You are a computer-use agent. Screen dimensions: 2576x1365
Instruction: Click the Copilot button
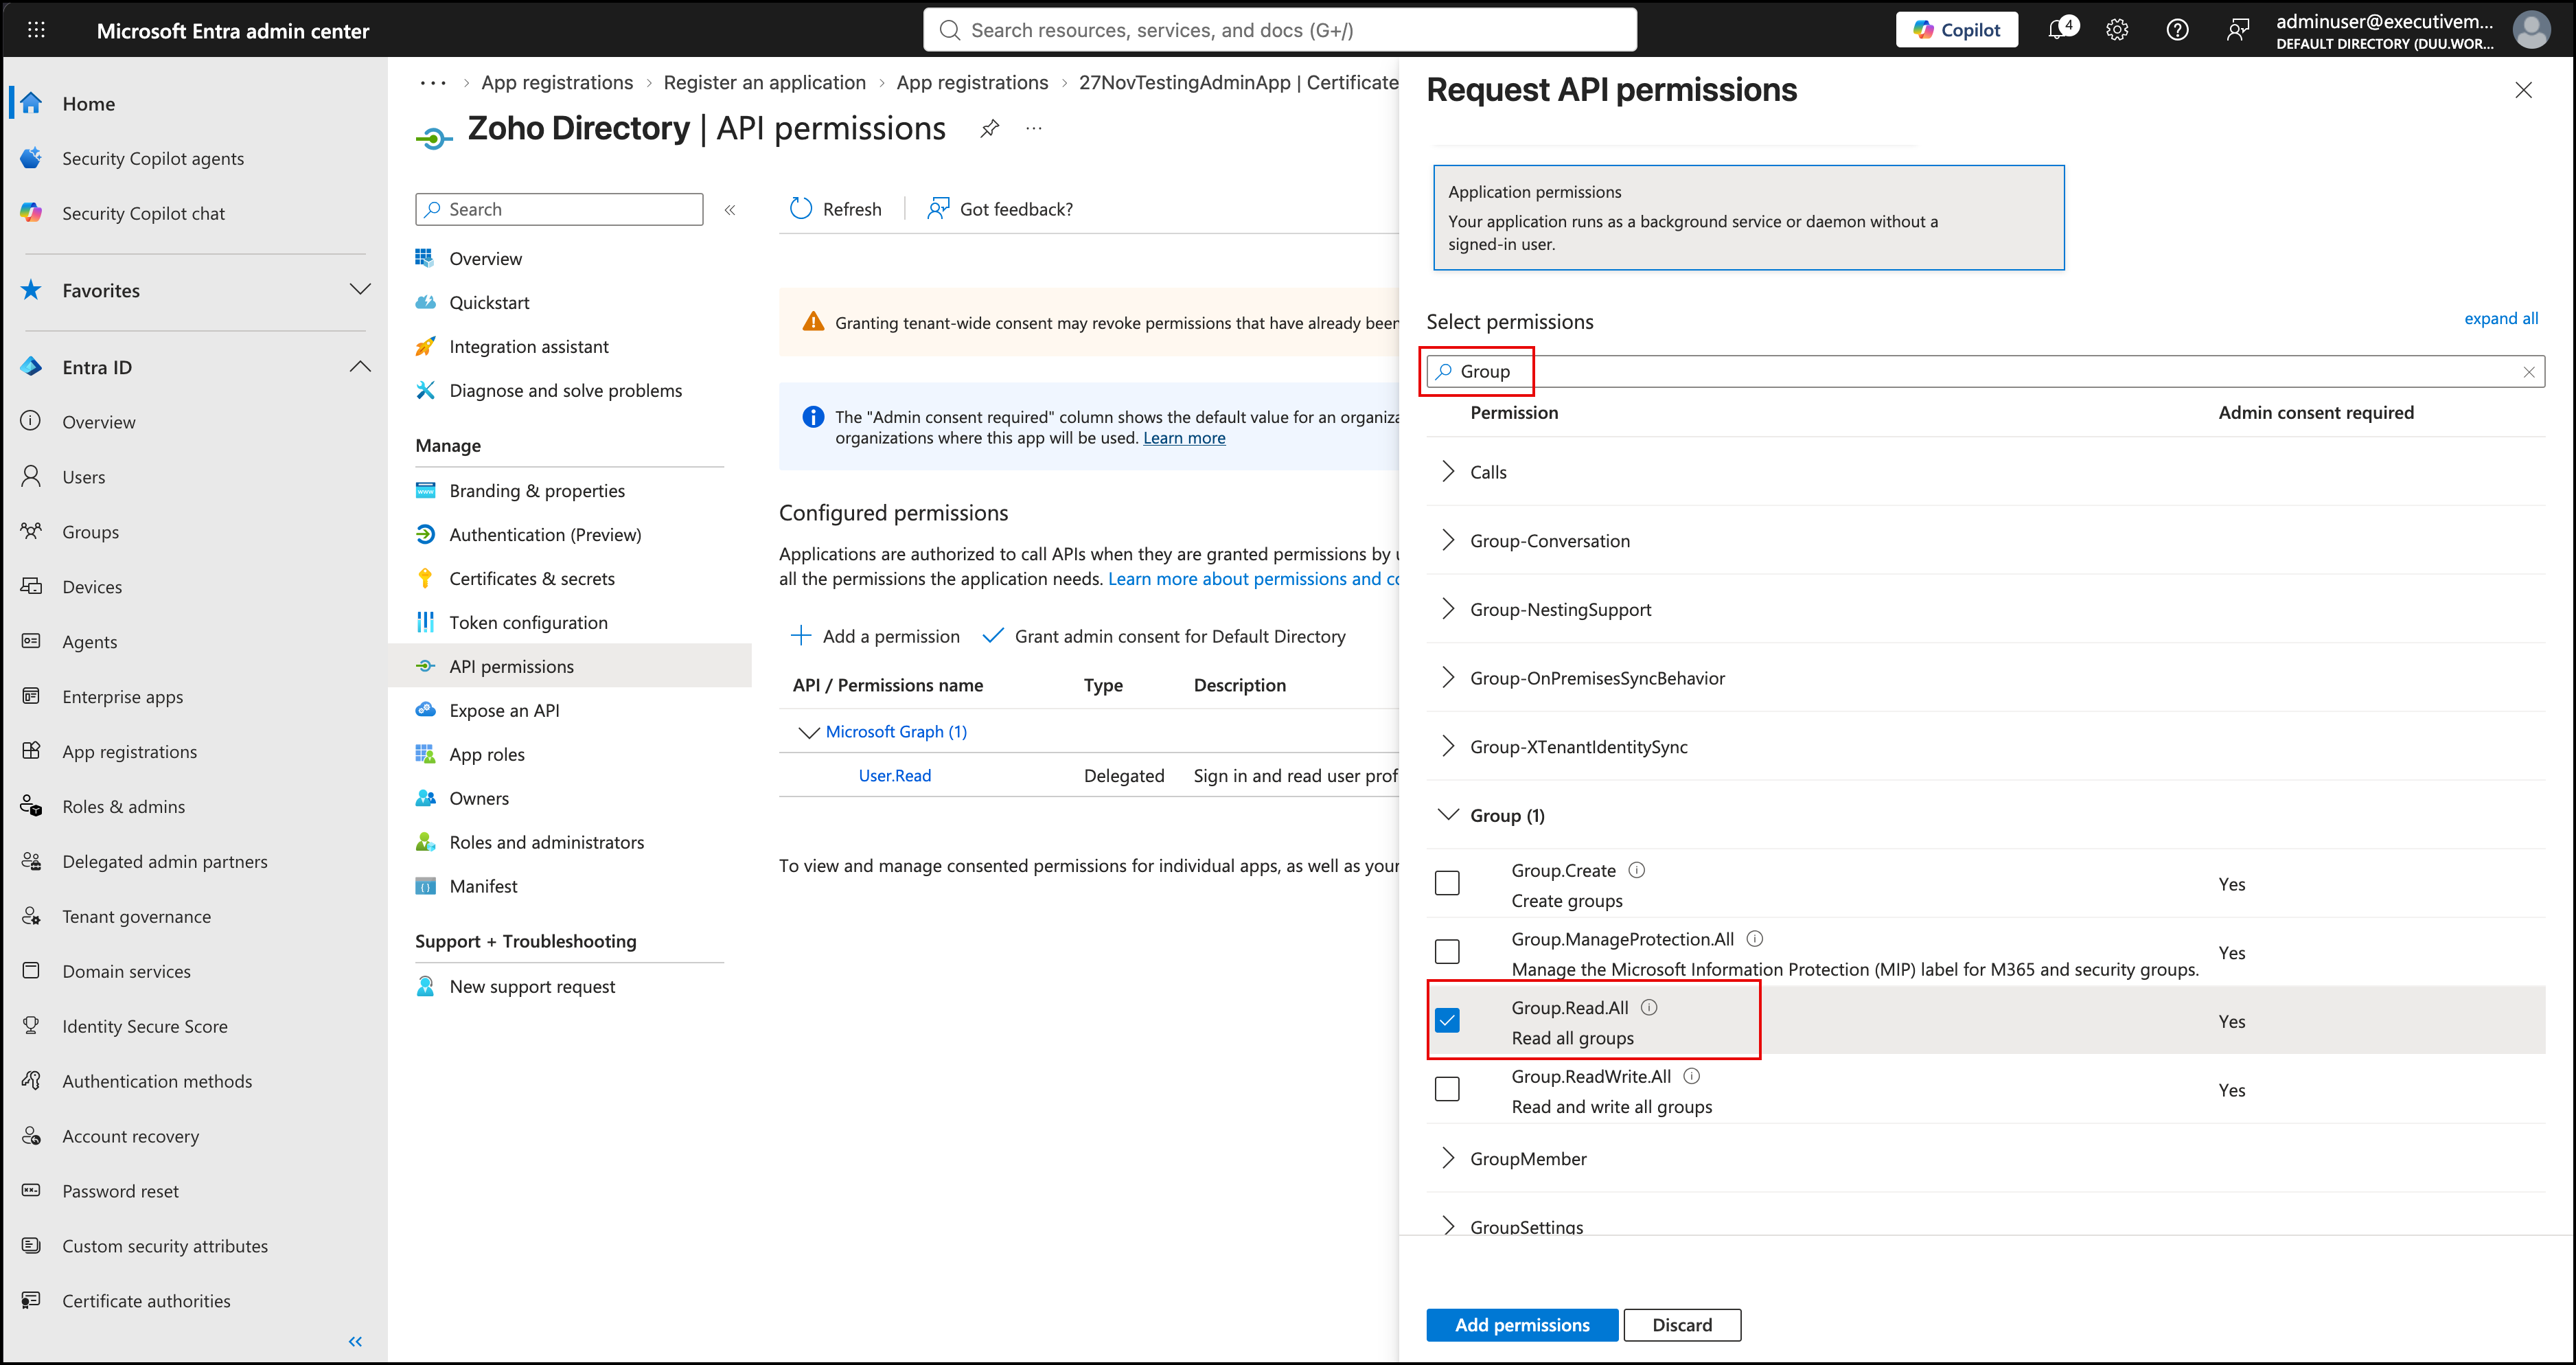[x=1956, y=30]
